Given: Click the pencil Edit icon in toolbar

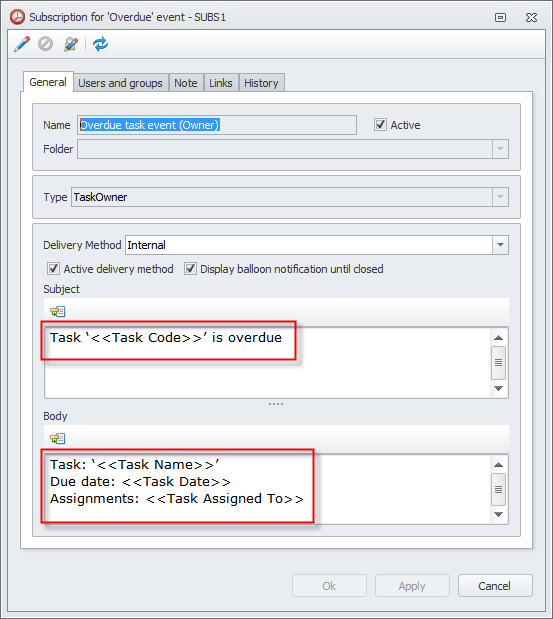Looking at the screenshot, I should point(22,44).
